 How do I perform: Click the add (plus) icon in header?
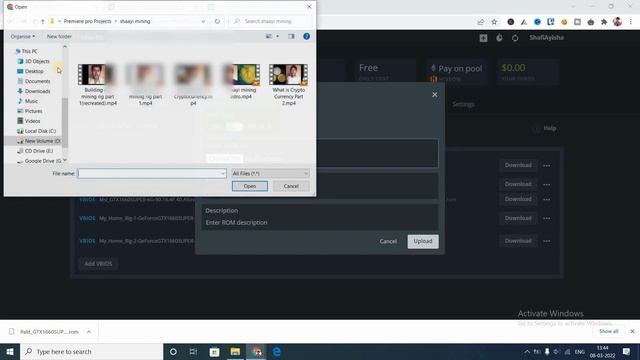pos(483,38)
